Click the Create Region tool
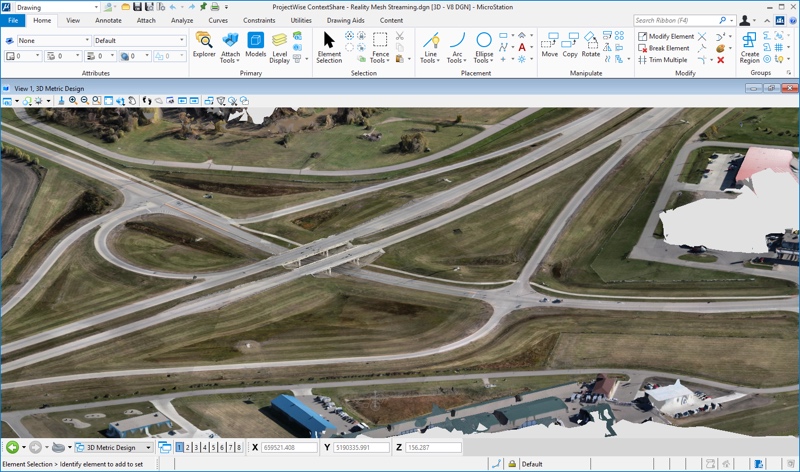Image resolution: width=800 pixels, height=472 pixels. pos(749,47)
